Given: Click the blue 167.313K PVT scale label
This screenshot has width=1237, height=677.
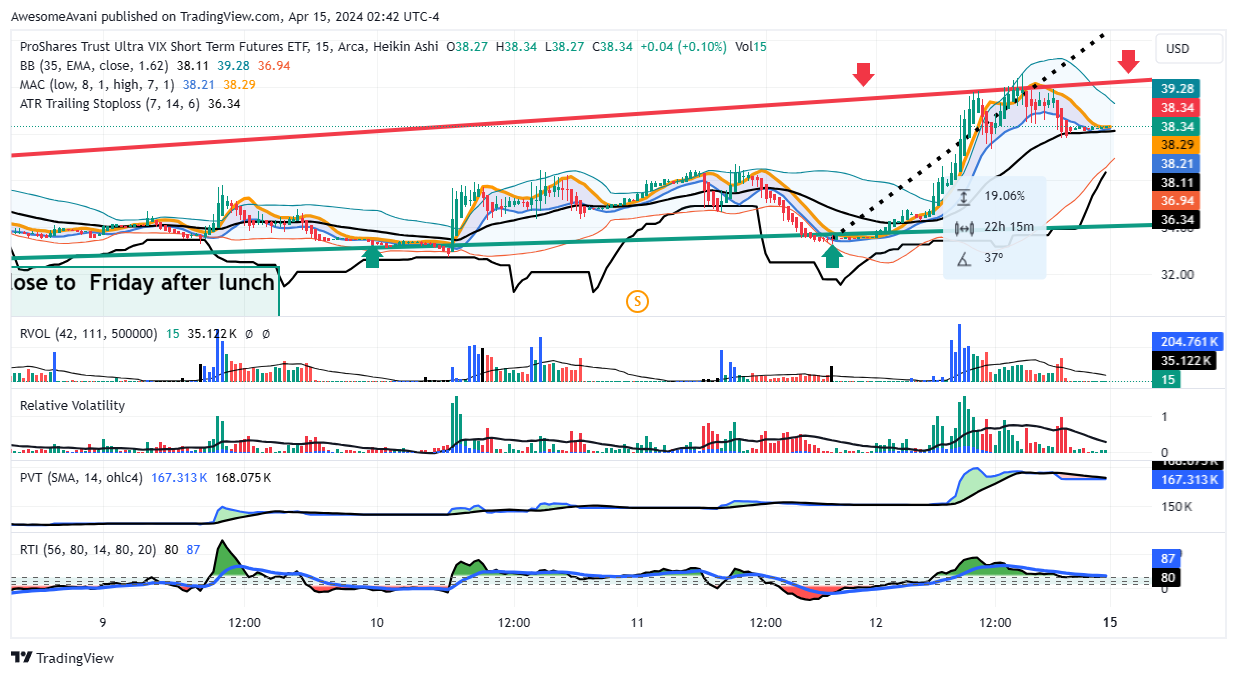Looking at the screenshot, I should coord(1187,480).
